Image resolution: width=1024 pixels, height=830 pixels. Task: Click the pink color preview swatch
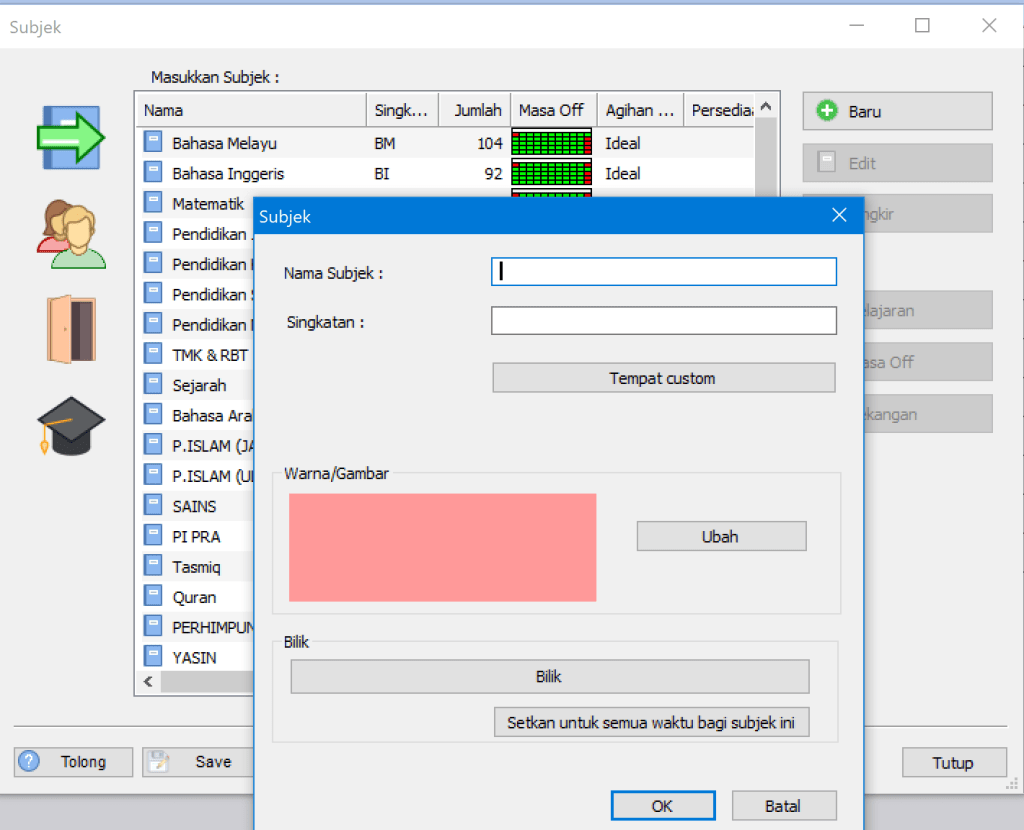point(442,547)
